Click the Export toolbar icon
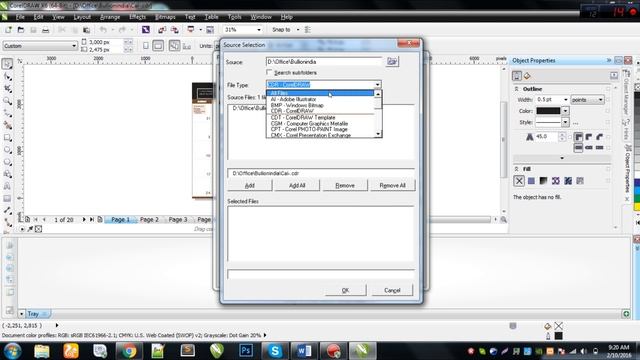 click(x=175, y=30)
